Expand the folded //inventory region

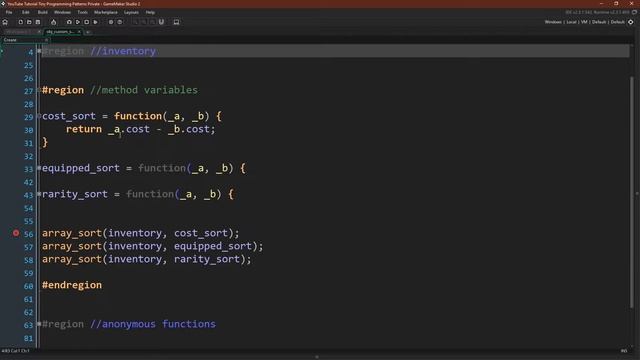click(x=39, y=51)
